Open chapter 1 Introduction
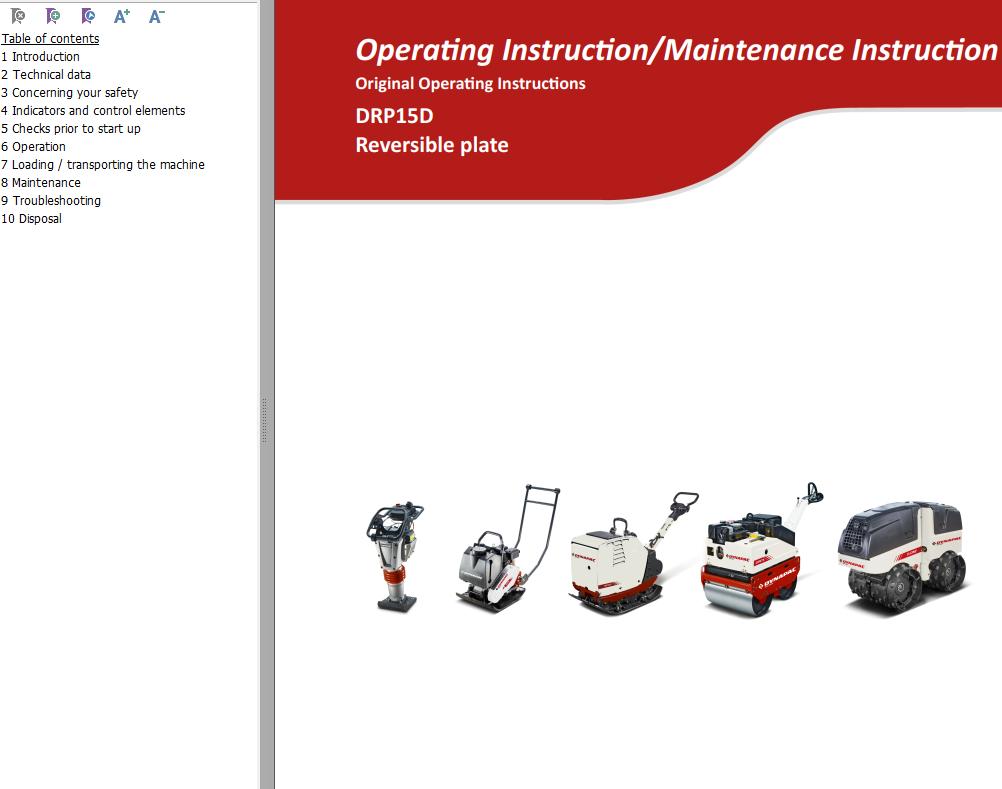 [x=40, y=57]
